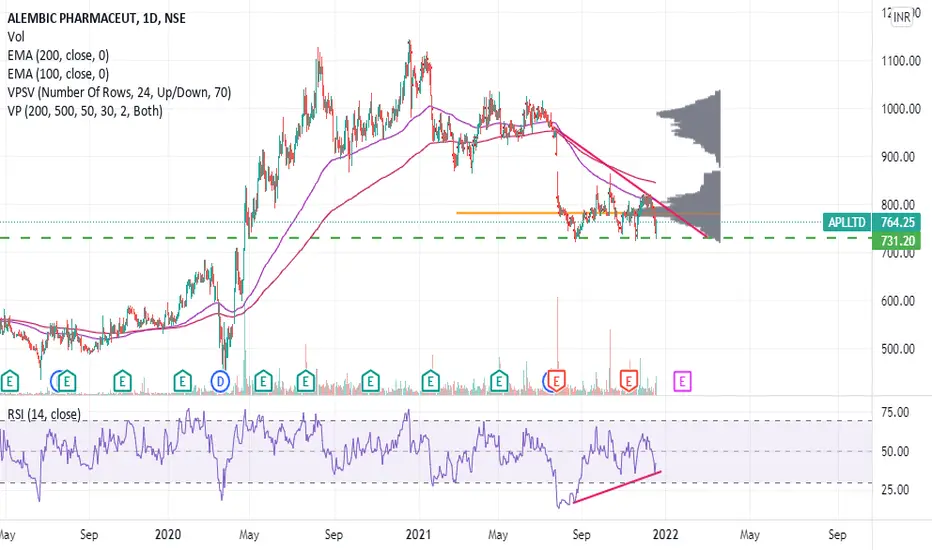Click the green 731.20 price level label
Viewport: 932px width, 550px height.
(897, 241)
